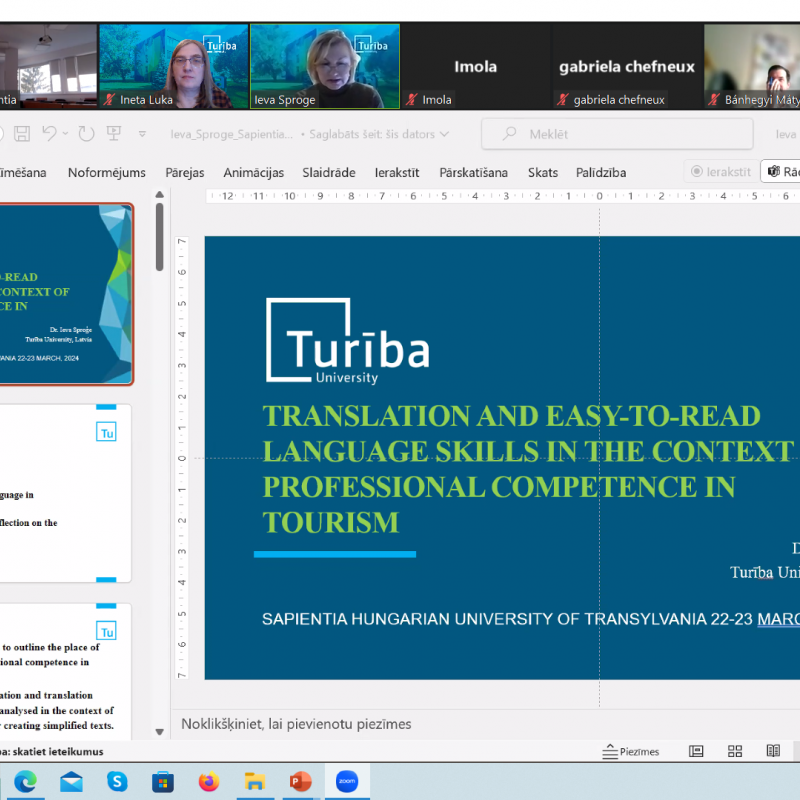This screenshot has width=800, height=800.
Task: Click the muted mic icon by Bánhegyi
Action: [713, 99]
